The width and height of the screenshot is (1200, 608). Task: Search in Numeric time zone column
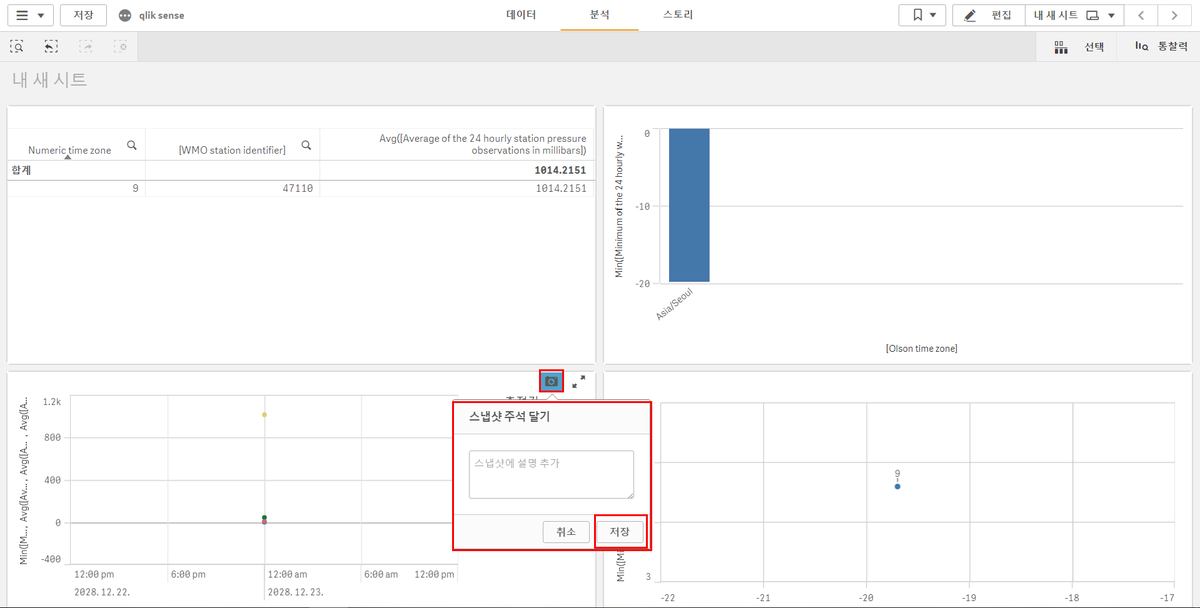point(132,146)
